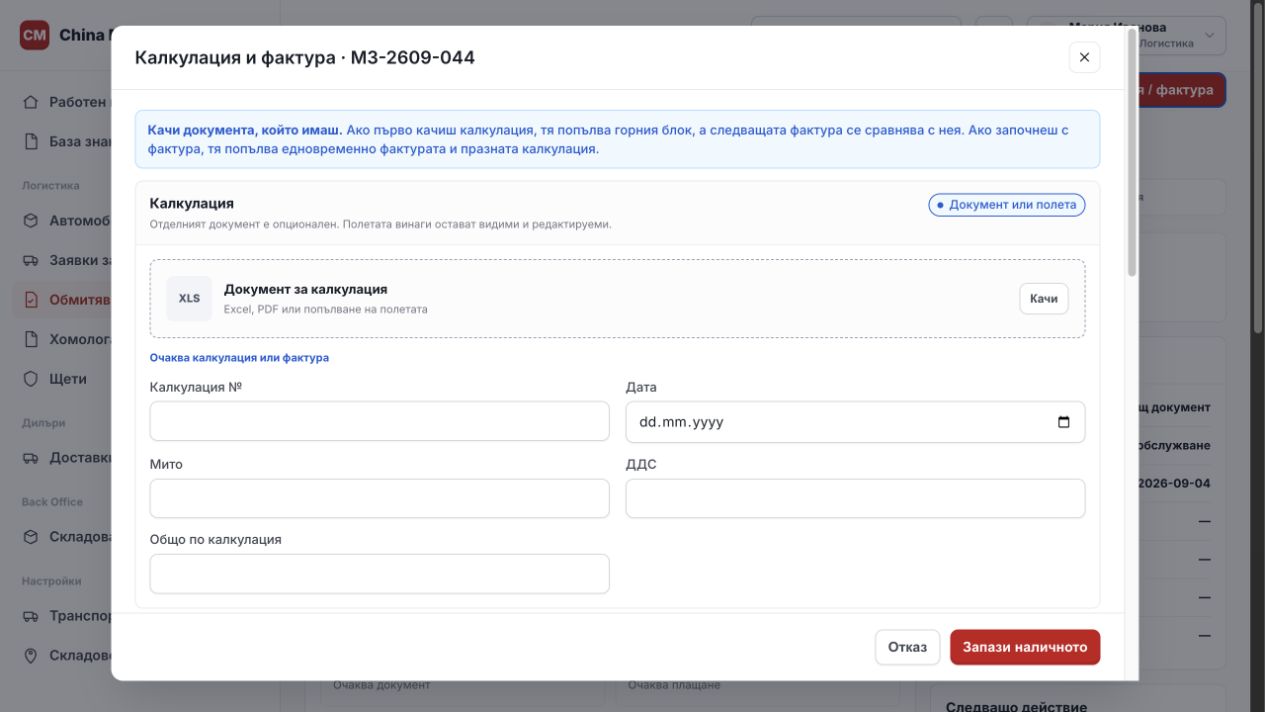1265x712 pixels.
Task: Click into the Дата date field
Action: coord(855,422)
